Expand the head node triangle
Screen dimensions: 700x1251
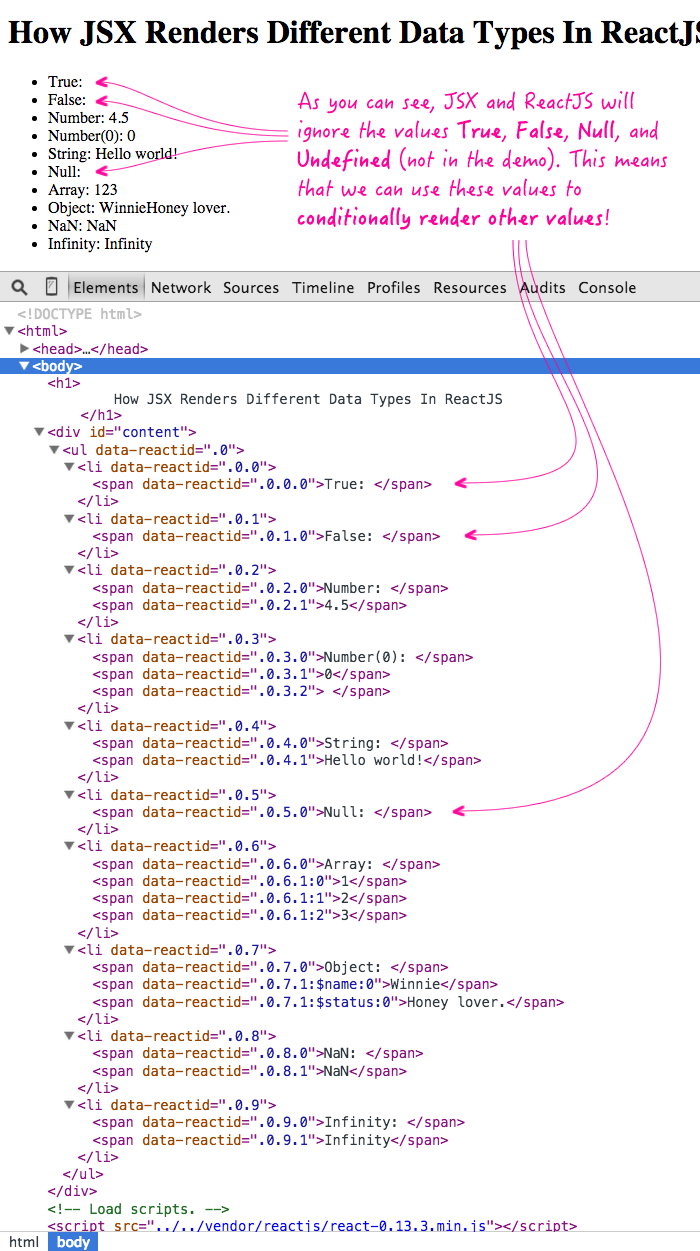click(25, 348)
